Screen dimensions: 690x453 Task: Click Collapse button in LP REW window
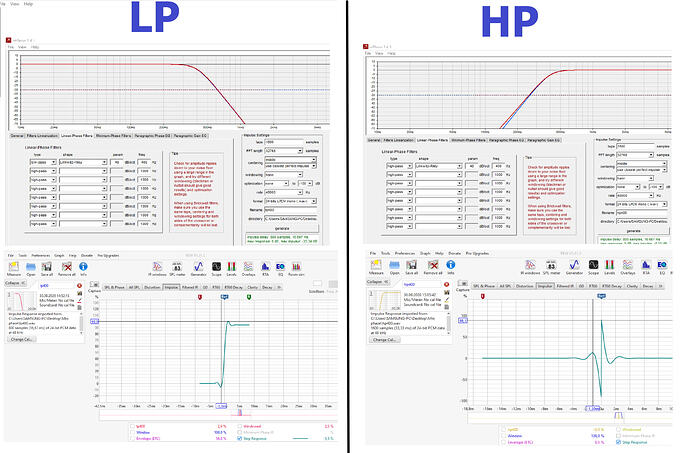(x=15, y=283)
